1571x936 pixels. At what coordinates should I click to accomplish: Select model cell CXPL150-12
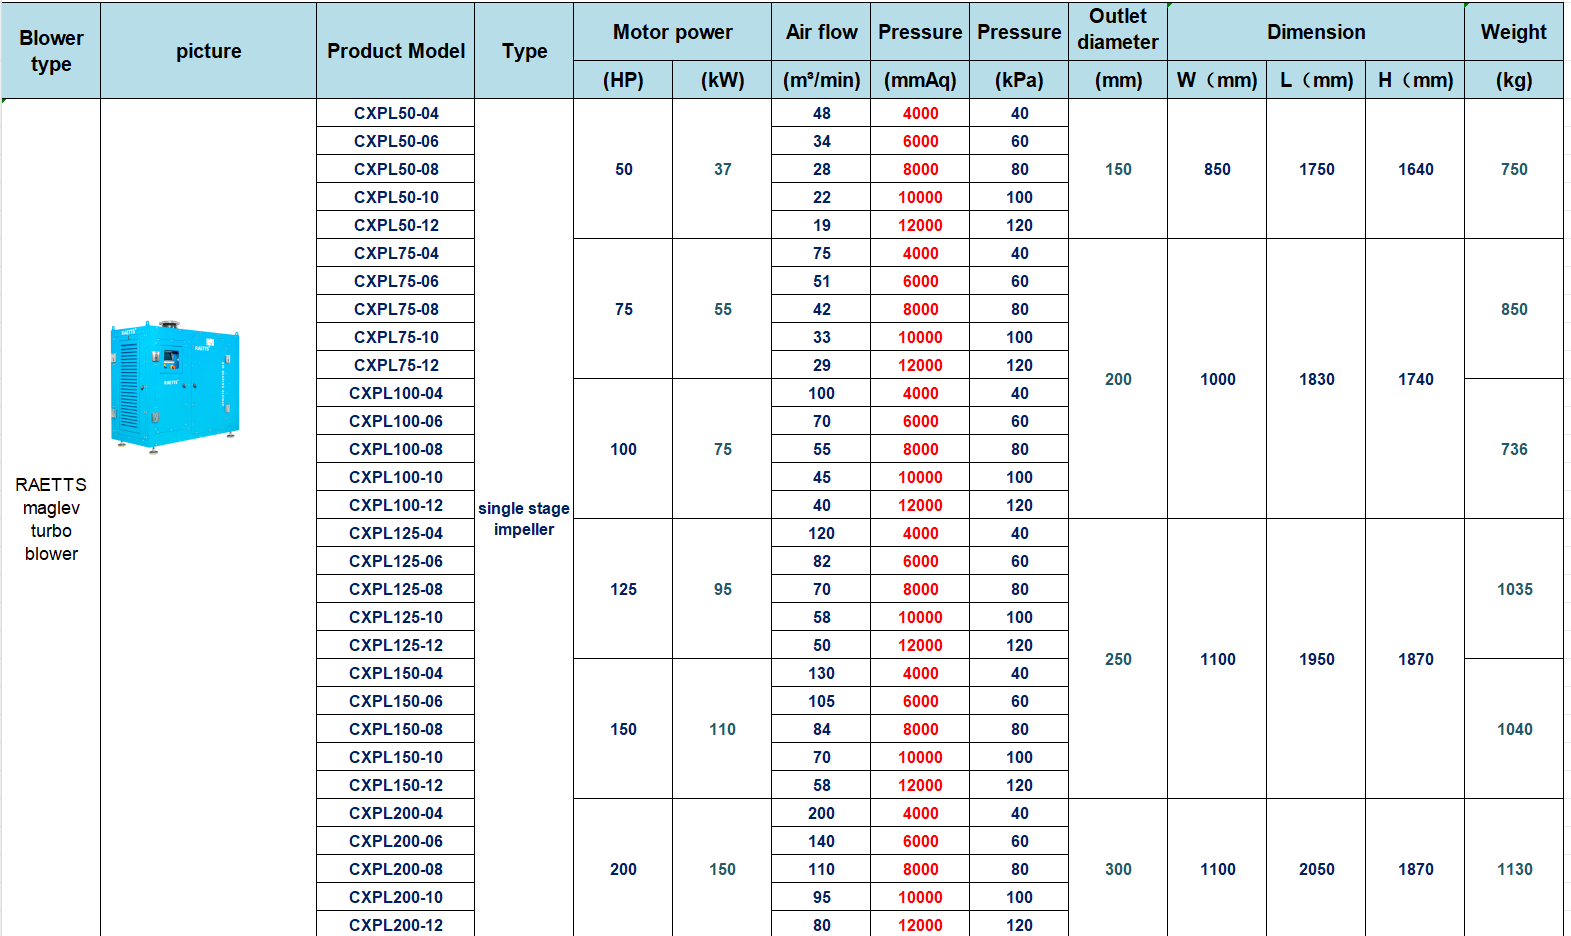(396, 785)
